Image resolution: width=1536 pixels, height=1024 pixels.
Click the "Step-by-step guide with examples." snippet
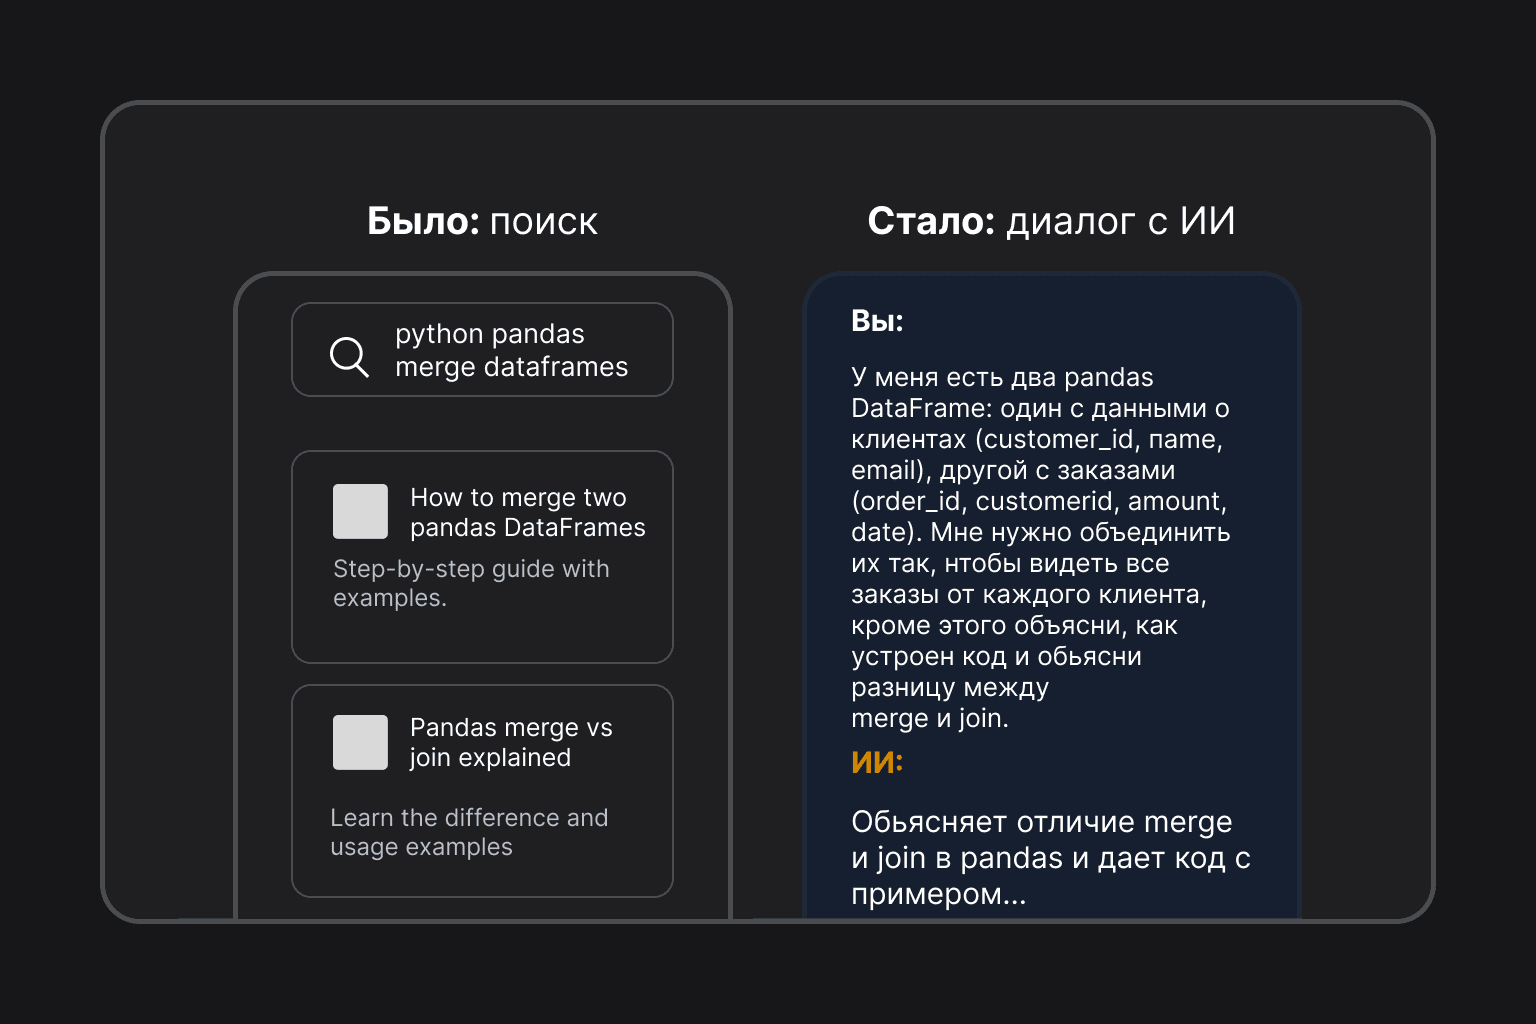coord(470,583)
